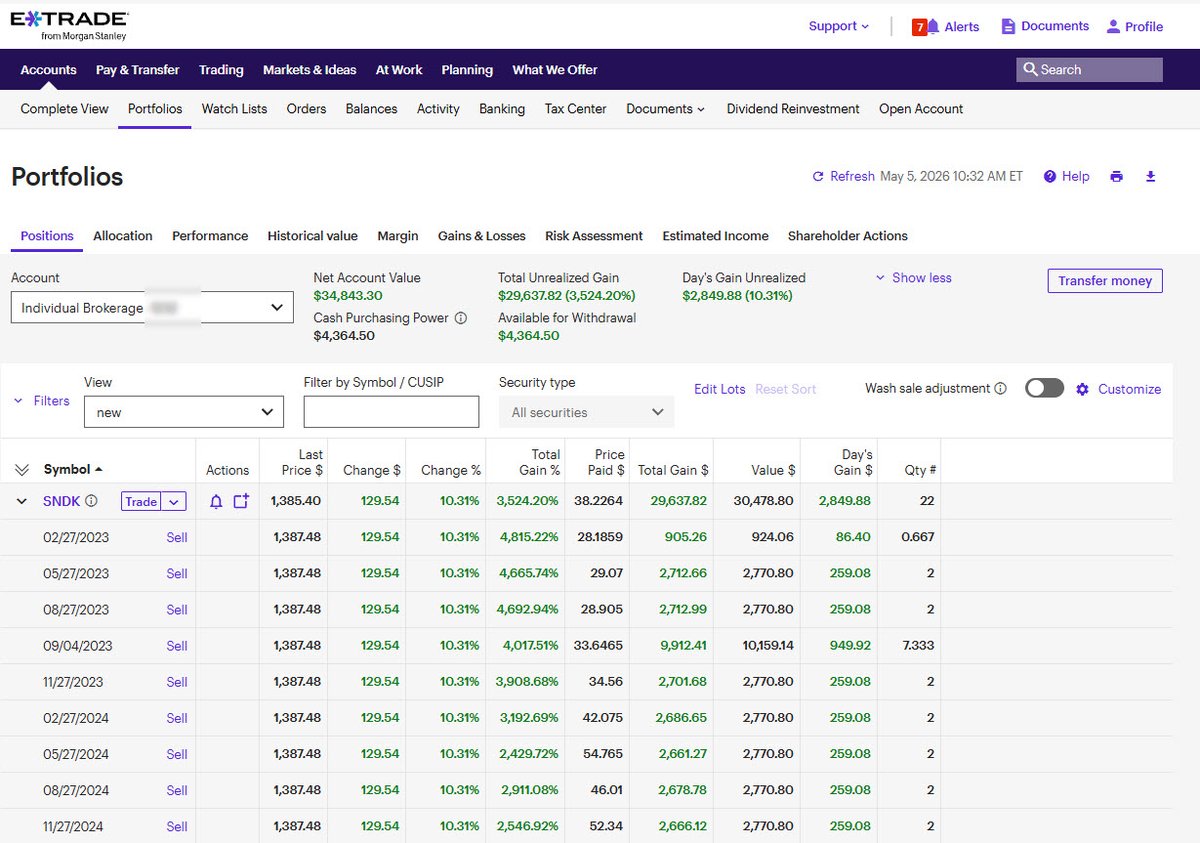Open the Profile user icon

pyautogui.click(x=1113, y=26)
